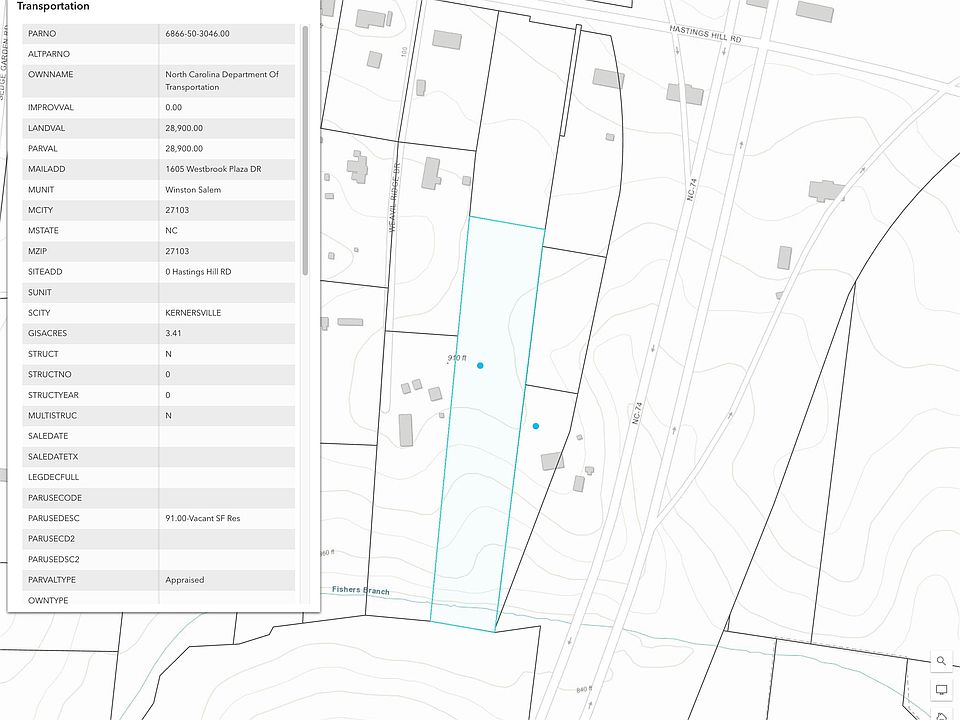
Task: Select the OWNNAME row owner text
Action: tap(222, 80)
